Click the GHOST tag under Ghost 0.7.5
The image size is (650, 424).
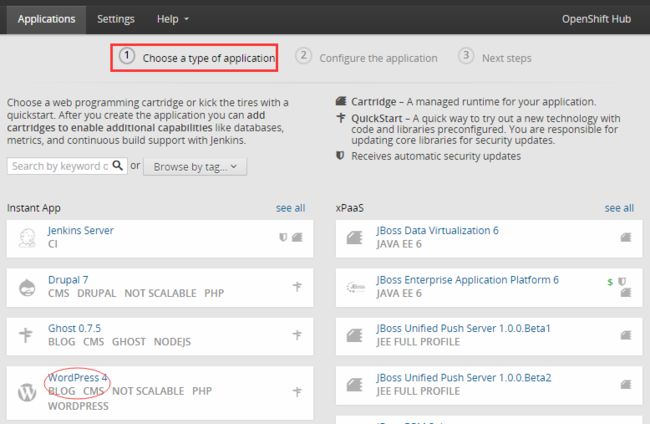(129, 342)
